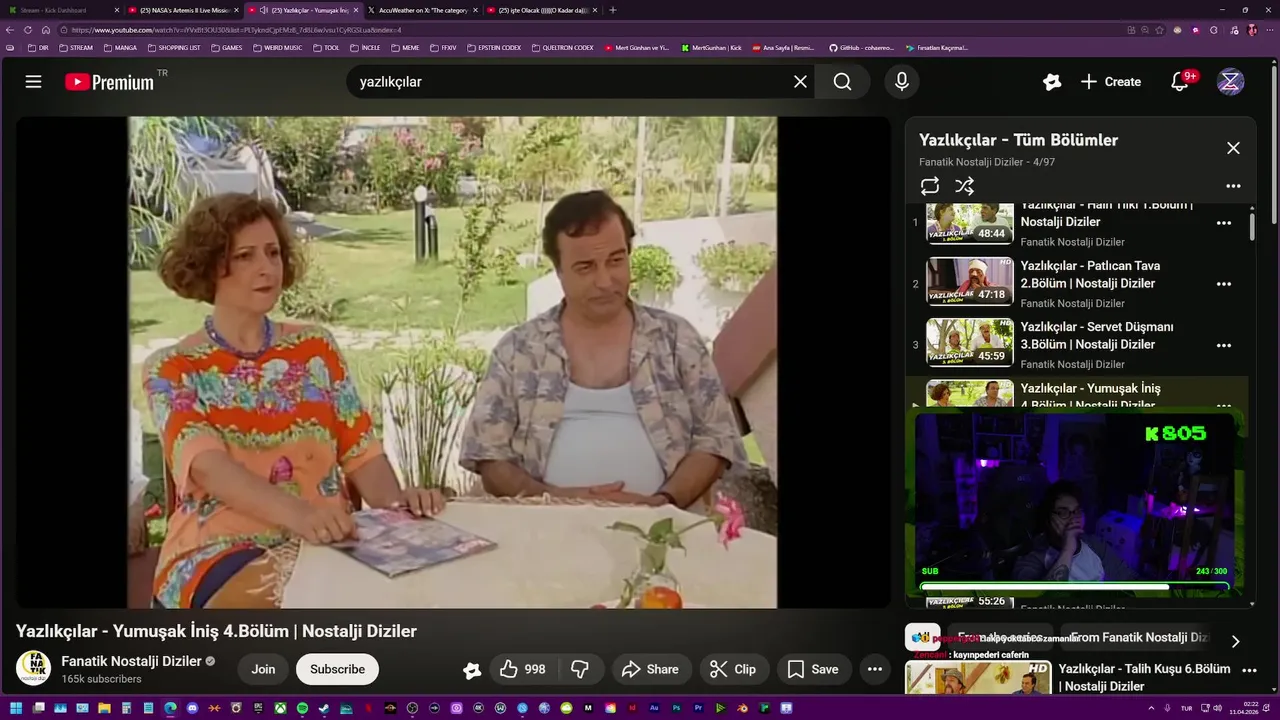
Task: Open the WEIRD MUSIC bookmarks folder
Action: [278, 47]
